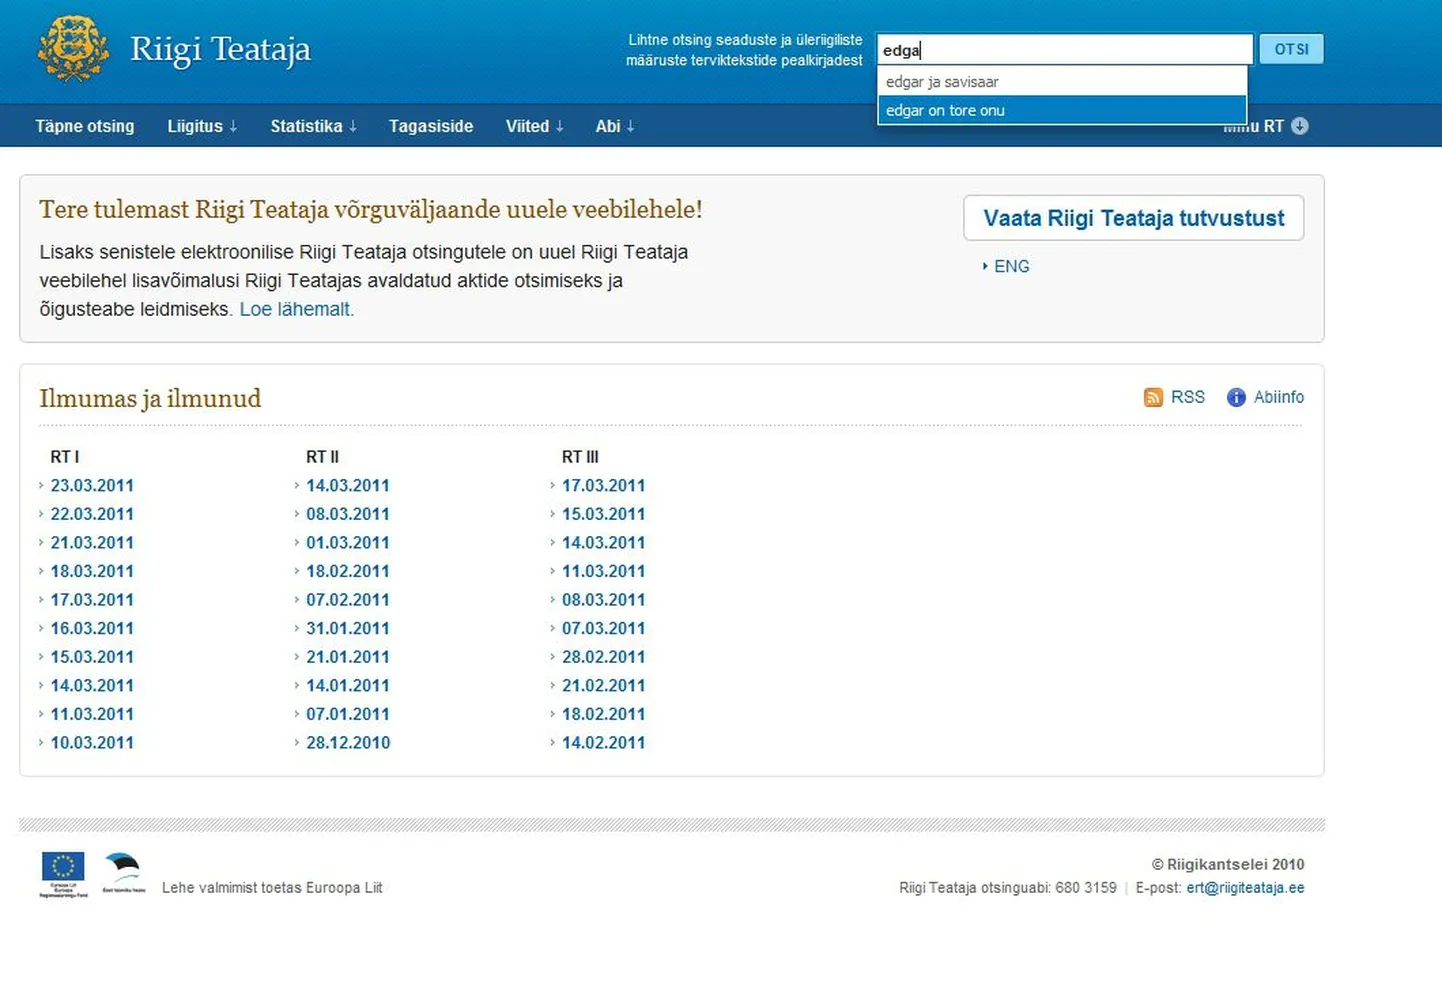Open RT I issue 15.03.2011

click(92, 657)
